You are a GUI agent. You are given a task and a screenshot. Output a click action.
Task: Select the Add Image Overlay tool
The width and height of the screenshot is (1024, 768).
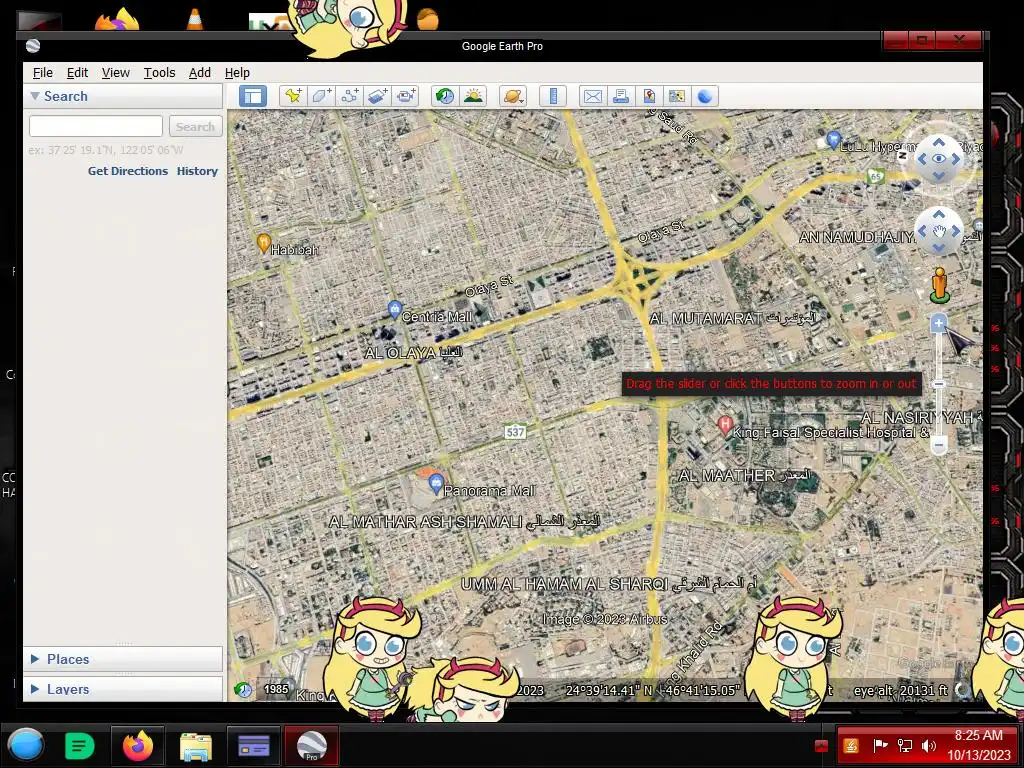(377, 97)
